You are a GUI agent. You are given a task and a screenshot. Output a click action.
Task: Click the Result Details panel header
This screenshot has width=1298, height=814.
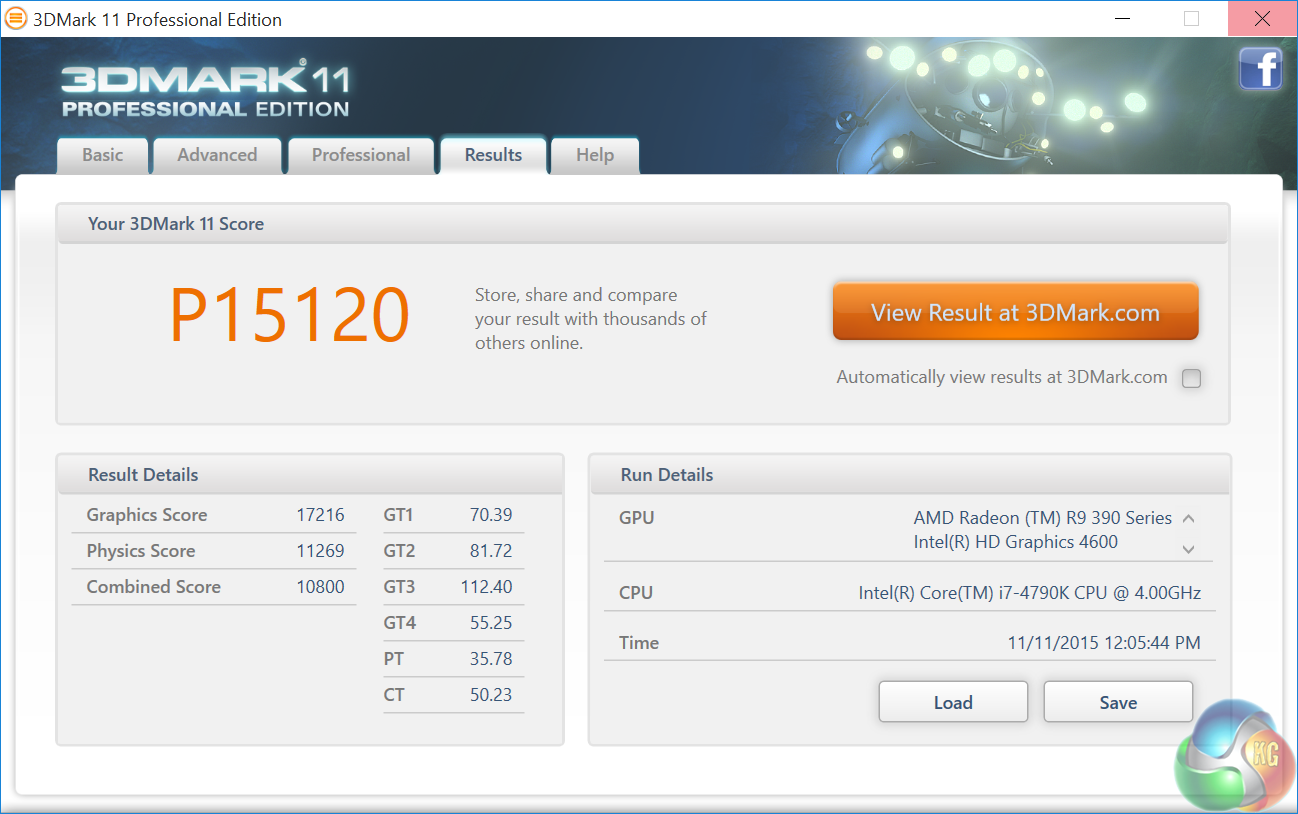pyautogui.click(x=311, y=475)
